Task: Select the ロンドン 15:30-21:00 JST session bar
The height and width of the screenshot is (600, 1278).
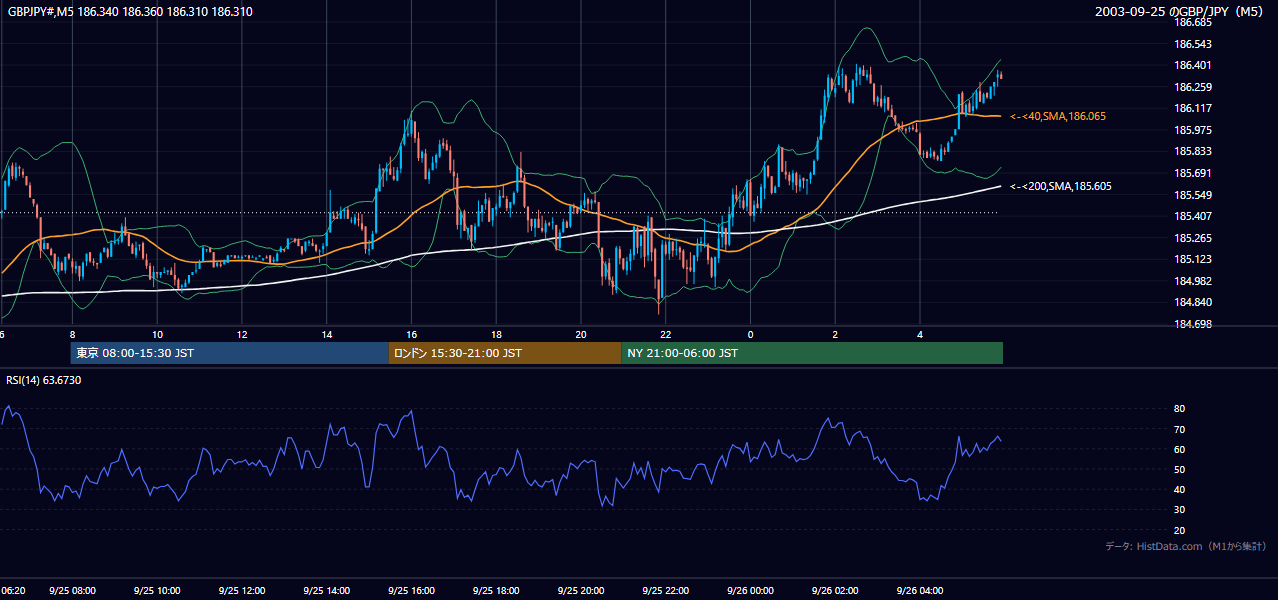Action: 505,353
